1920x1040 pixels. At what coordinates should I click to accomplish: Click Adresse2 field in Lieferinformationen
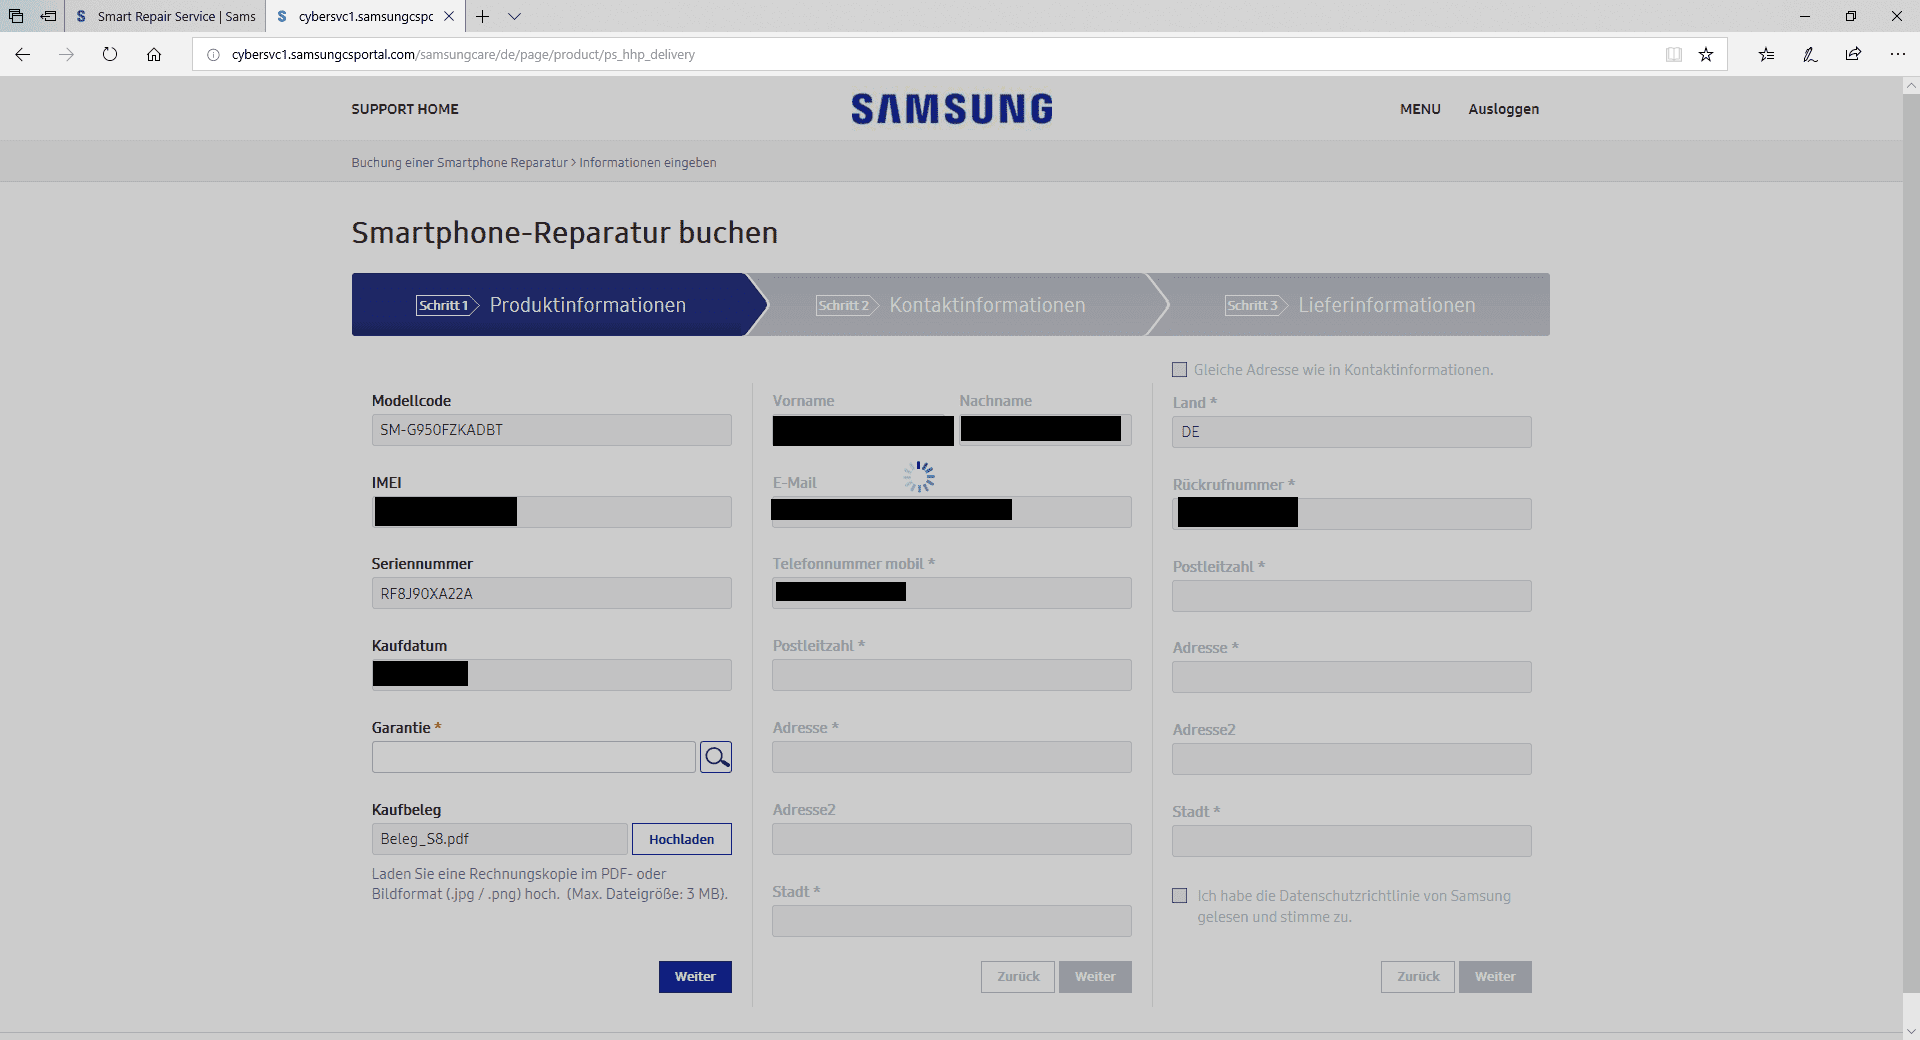1352,759
